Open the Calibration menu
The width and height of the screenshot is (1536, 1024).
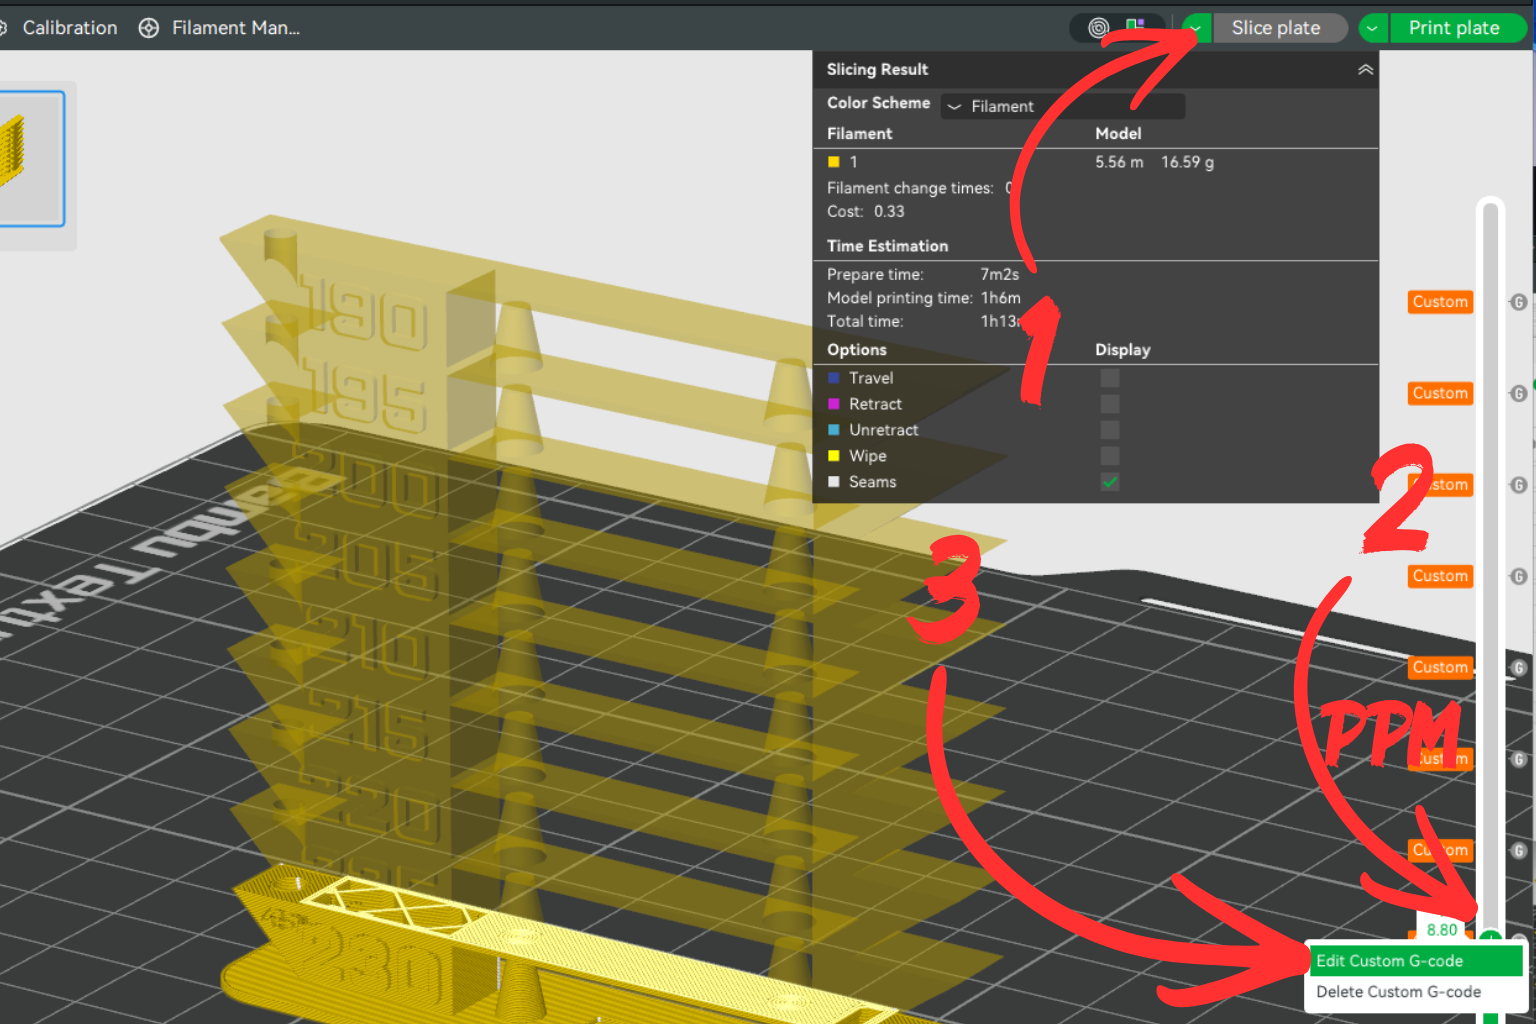pos(70,28)
